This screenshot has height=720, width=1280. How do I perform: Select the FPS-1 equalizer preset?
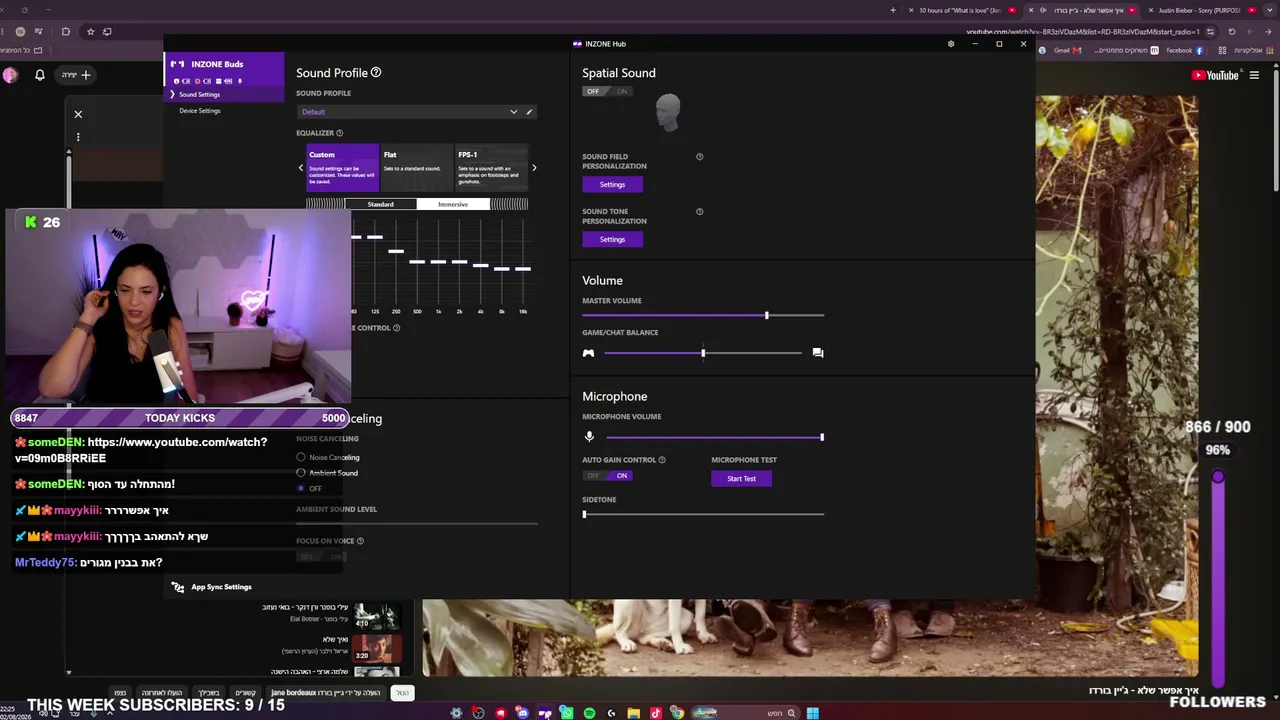coord(490,168)
